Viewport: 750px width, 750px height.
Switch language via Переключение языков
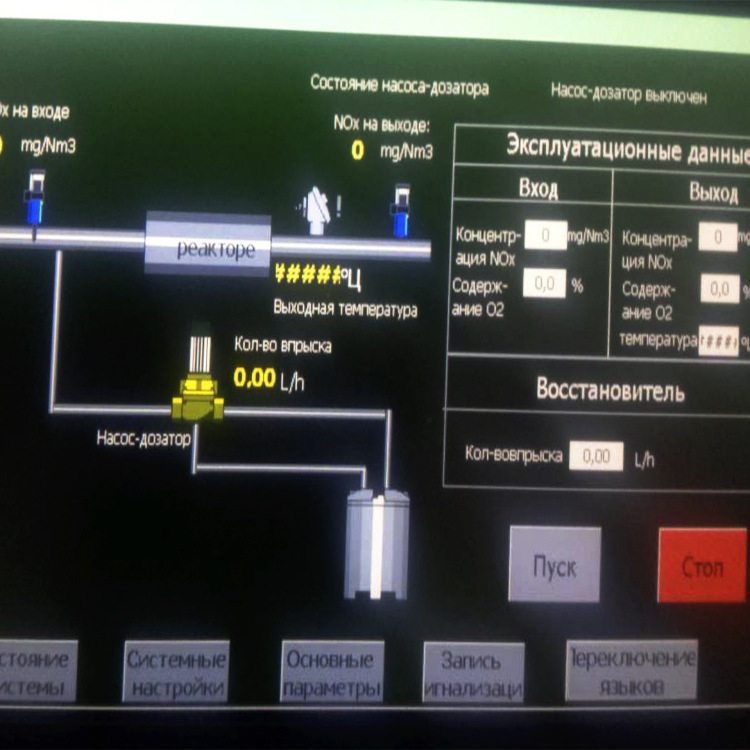click(630, 672)
